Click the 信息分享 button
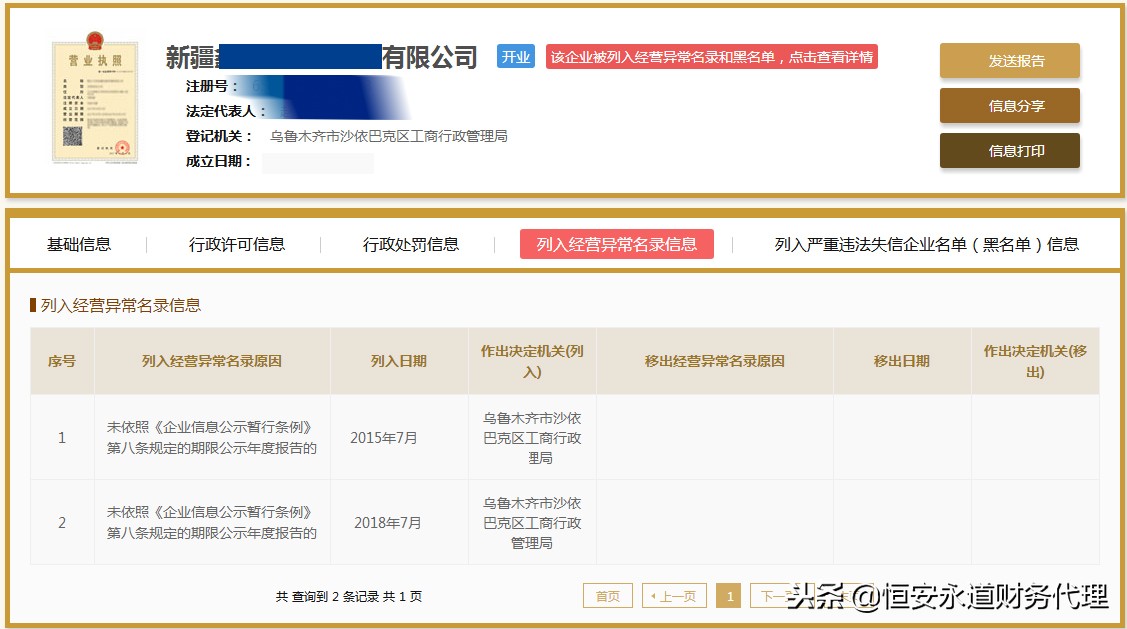 pos(1009,106)
